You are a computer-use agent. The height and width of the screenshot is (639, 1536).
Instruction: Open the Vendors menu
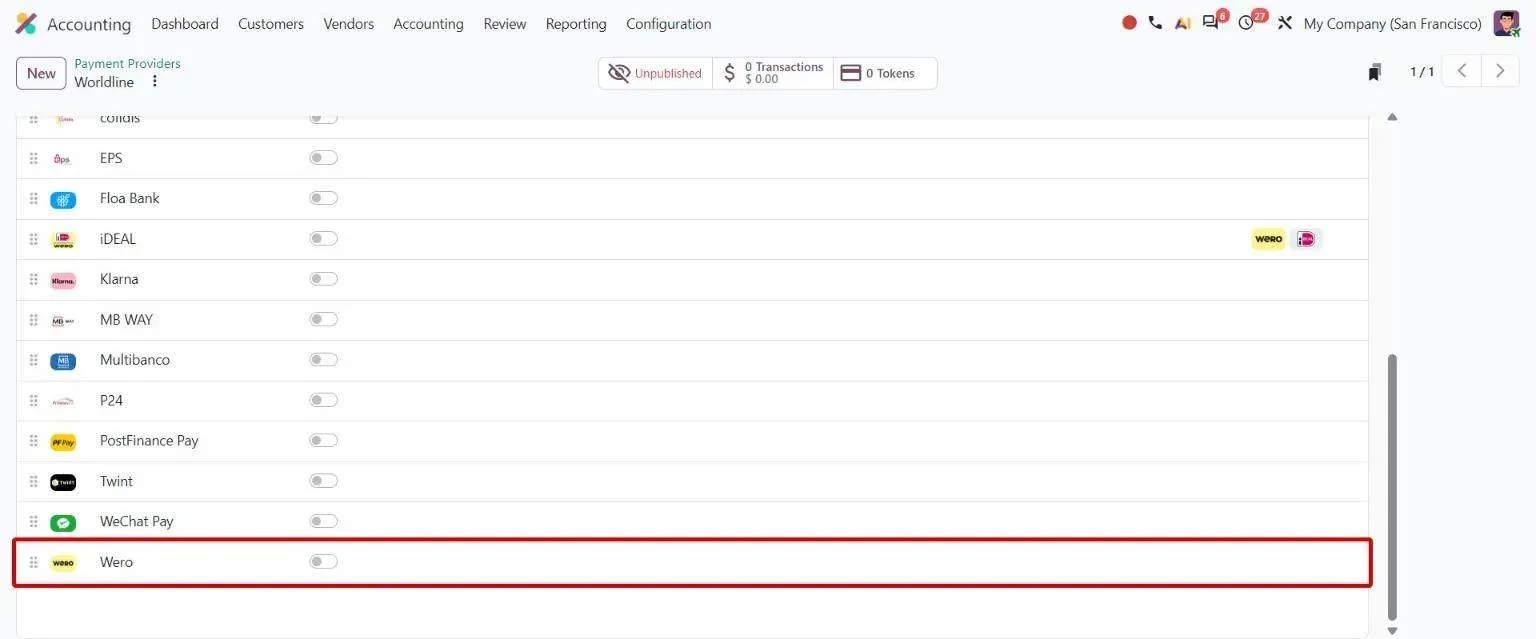pos(349,23)
